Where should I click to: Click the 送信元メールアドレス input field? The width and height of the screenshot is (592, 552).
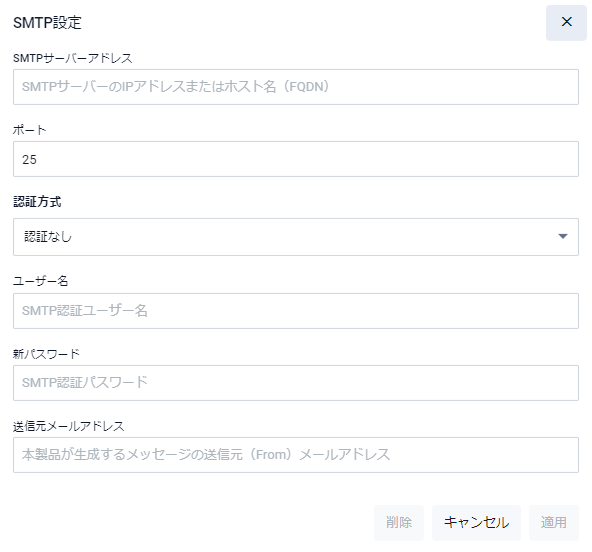(296, 455)
